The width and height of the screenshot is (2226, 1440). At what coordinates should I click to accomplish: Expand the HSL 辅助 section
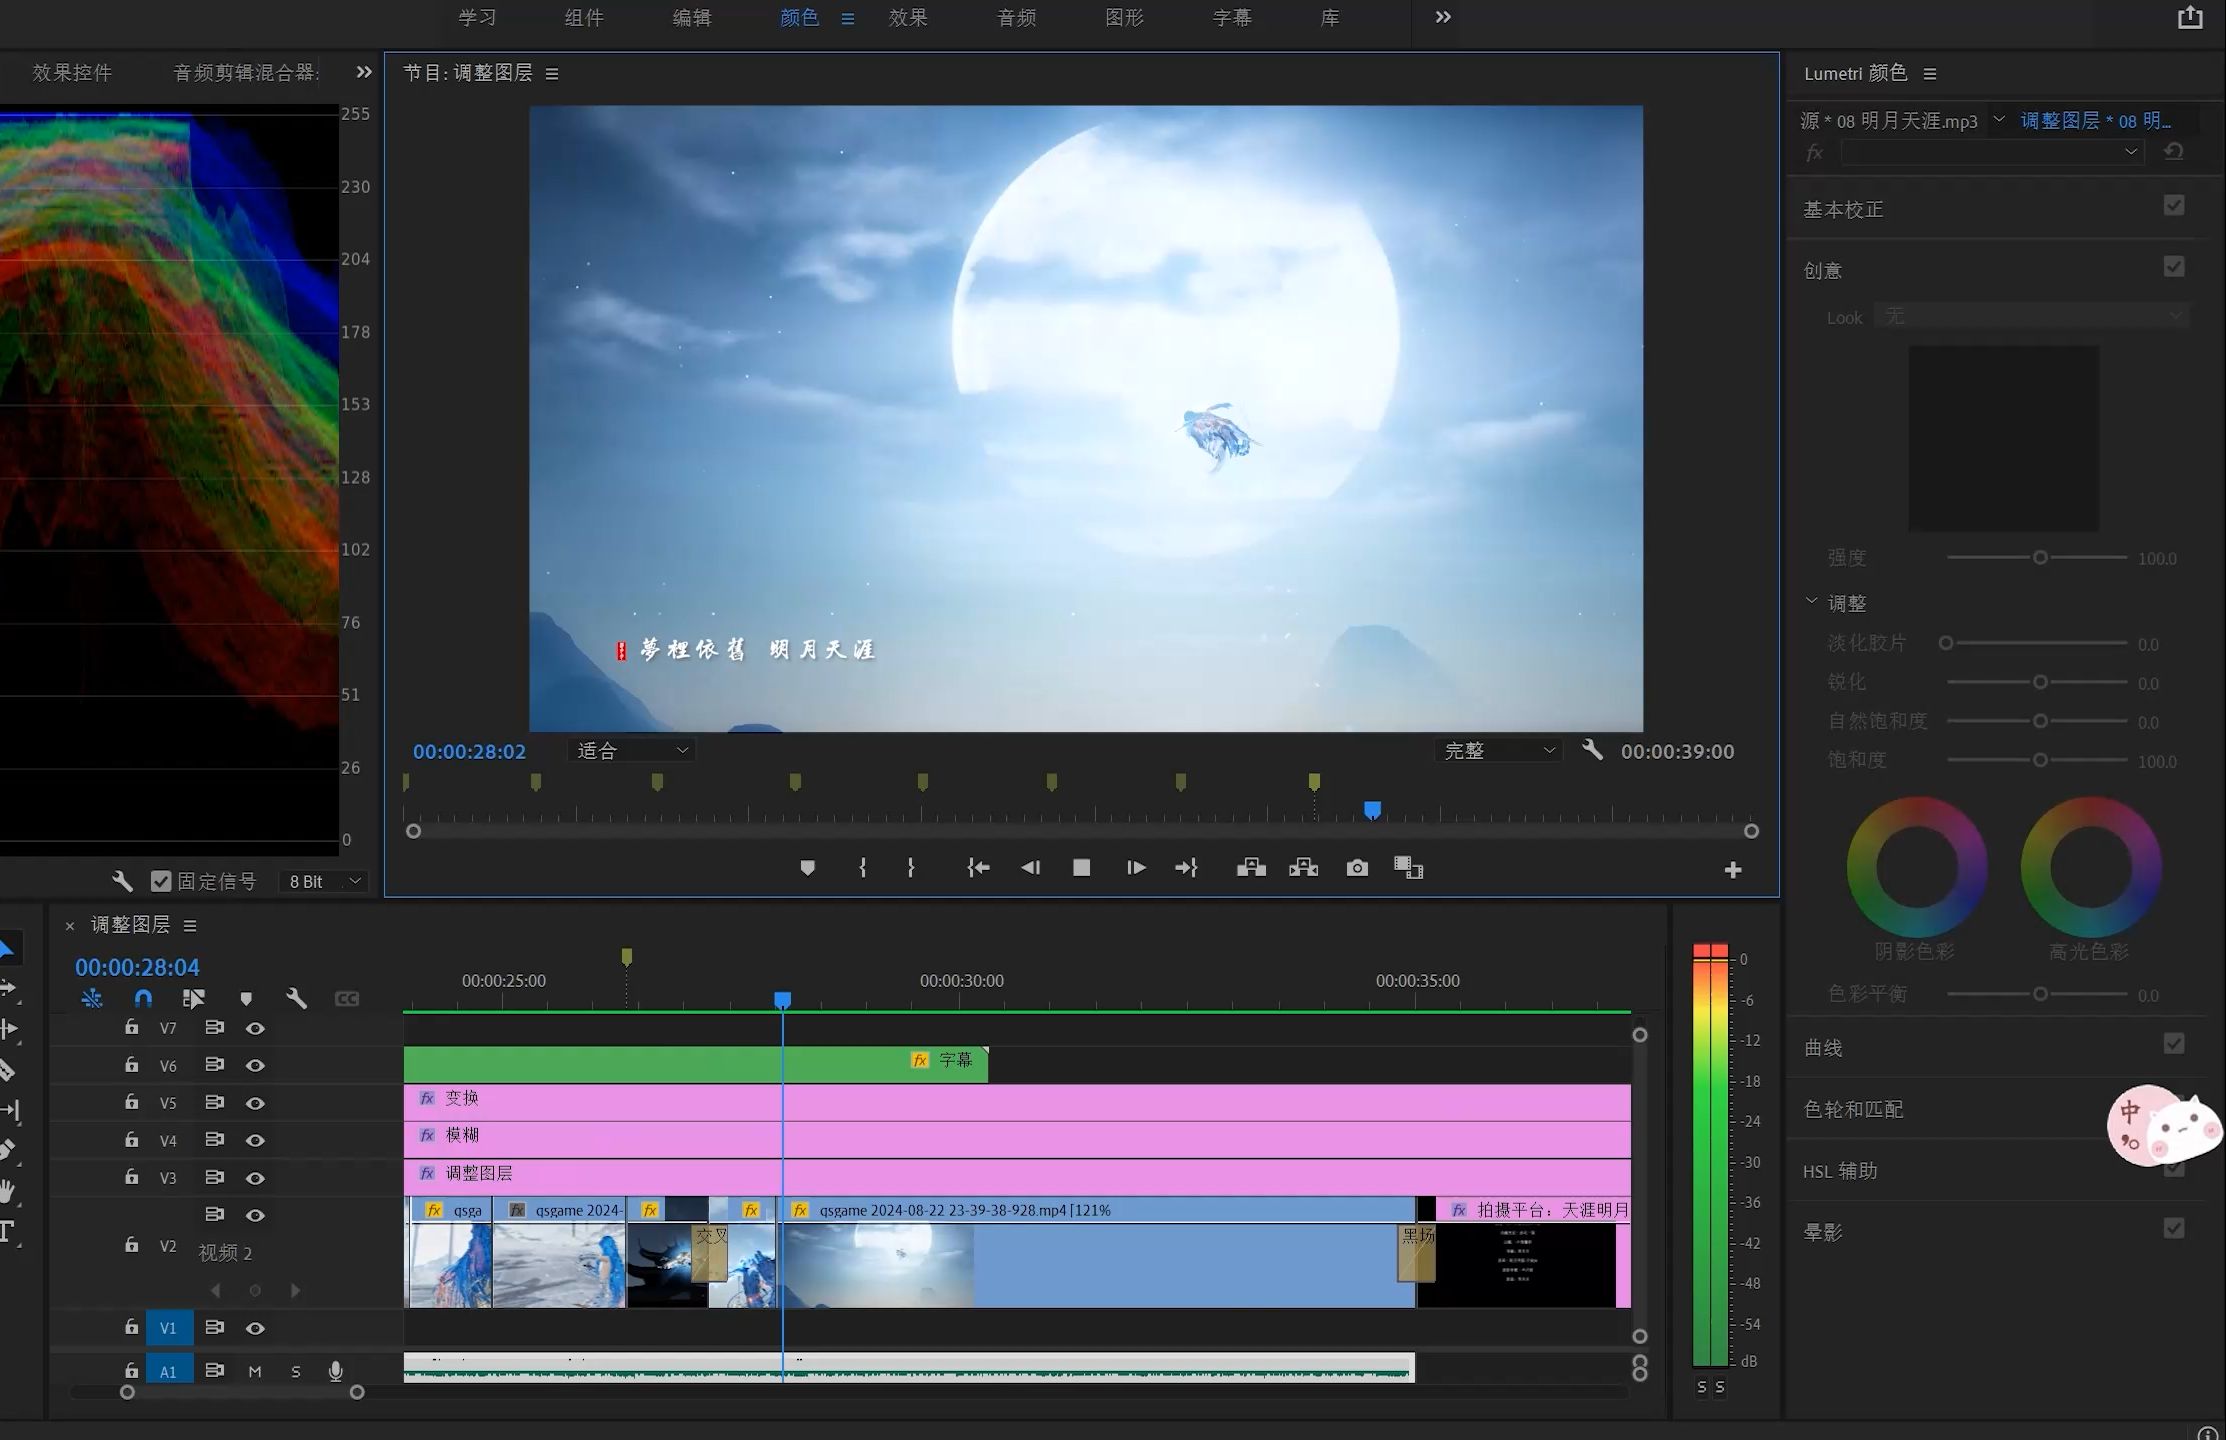[x=1840, y=1171]
